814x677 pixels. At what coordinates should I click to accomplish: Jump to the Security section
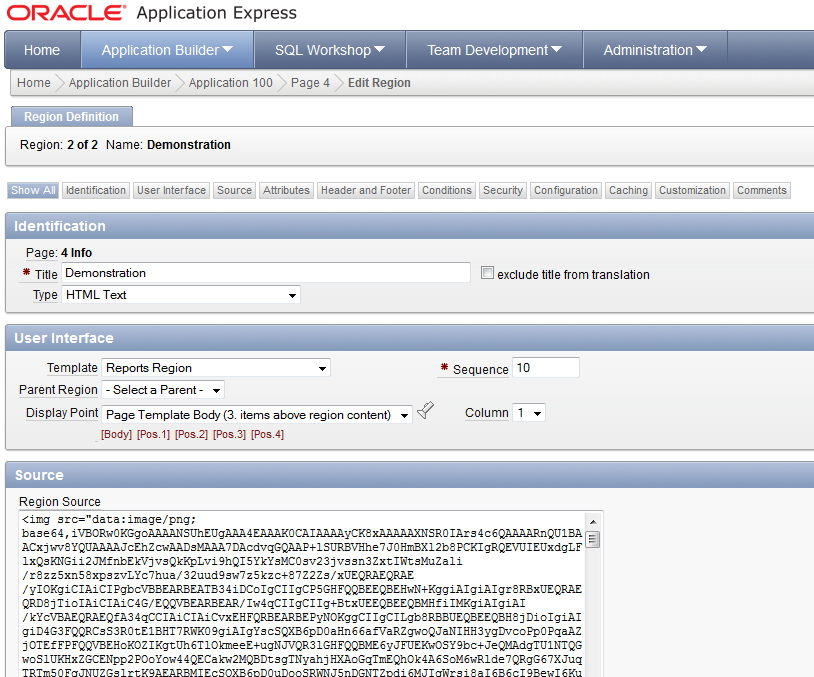tap(503, 191)
